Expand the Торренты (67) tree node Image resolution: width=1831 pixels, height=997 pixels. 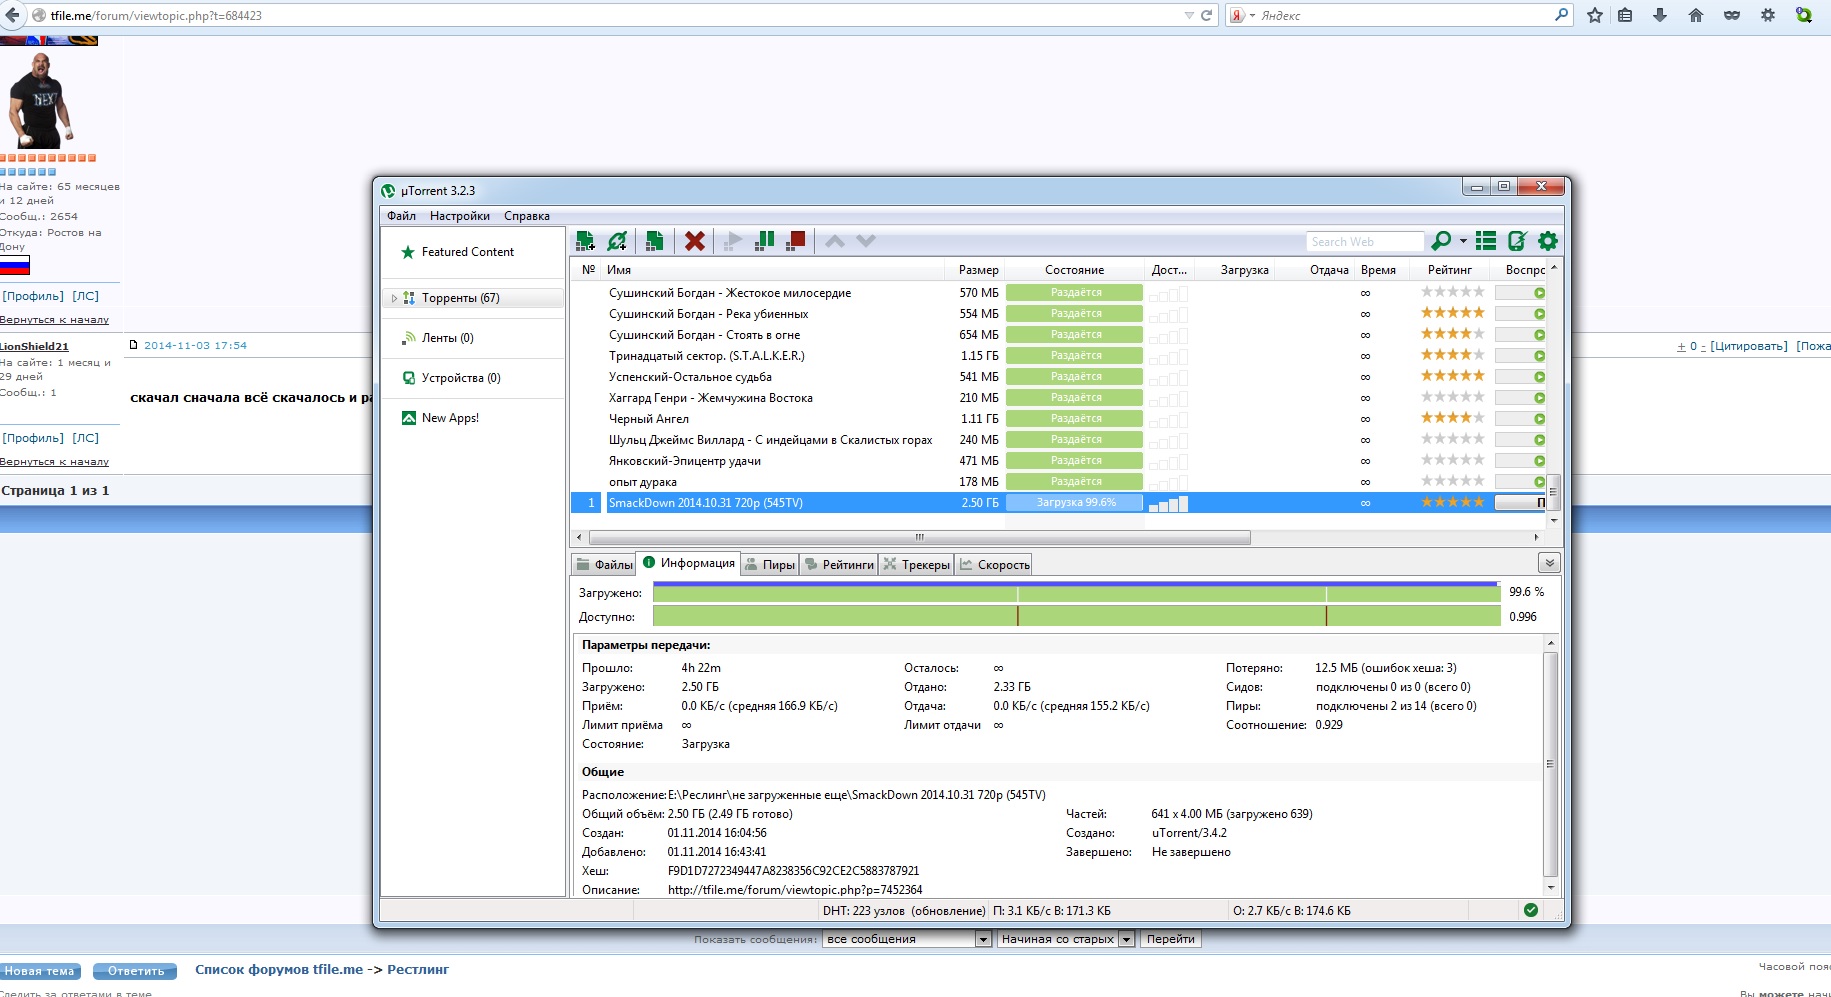394,298
